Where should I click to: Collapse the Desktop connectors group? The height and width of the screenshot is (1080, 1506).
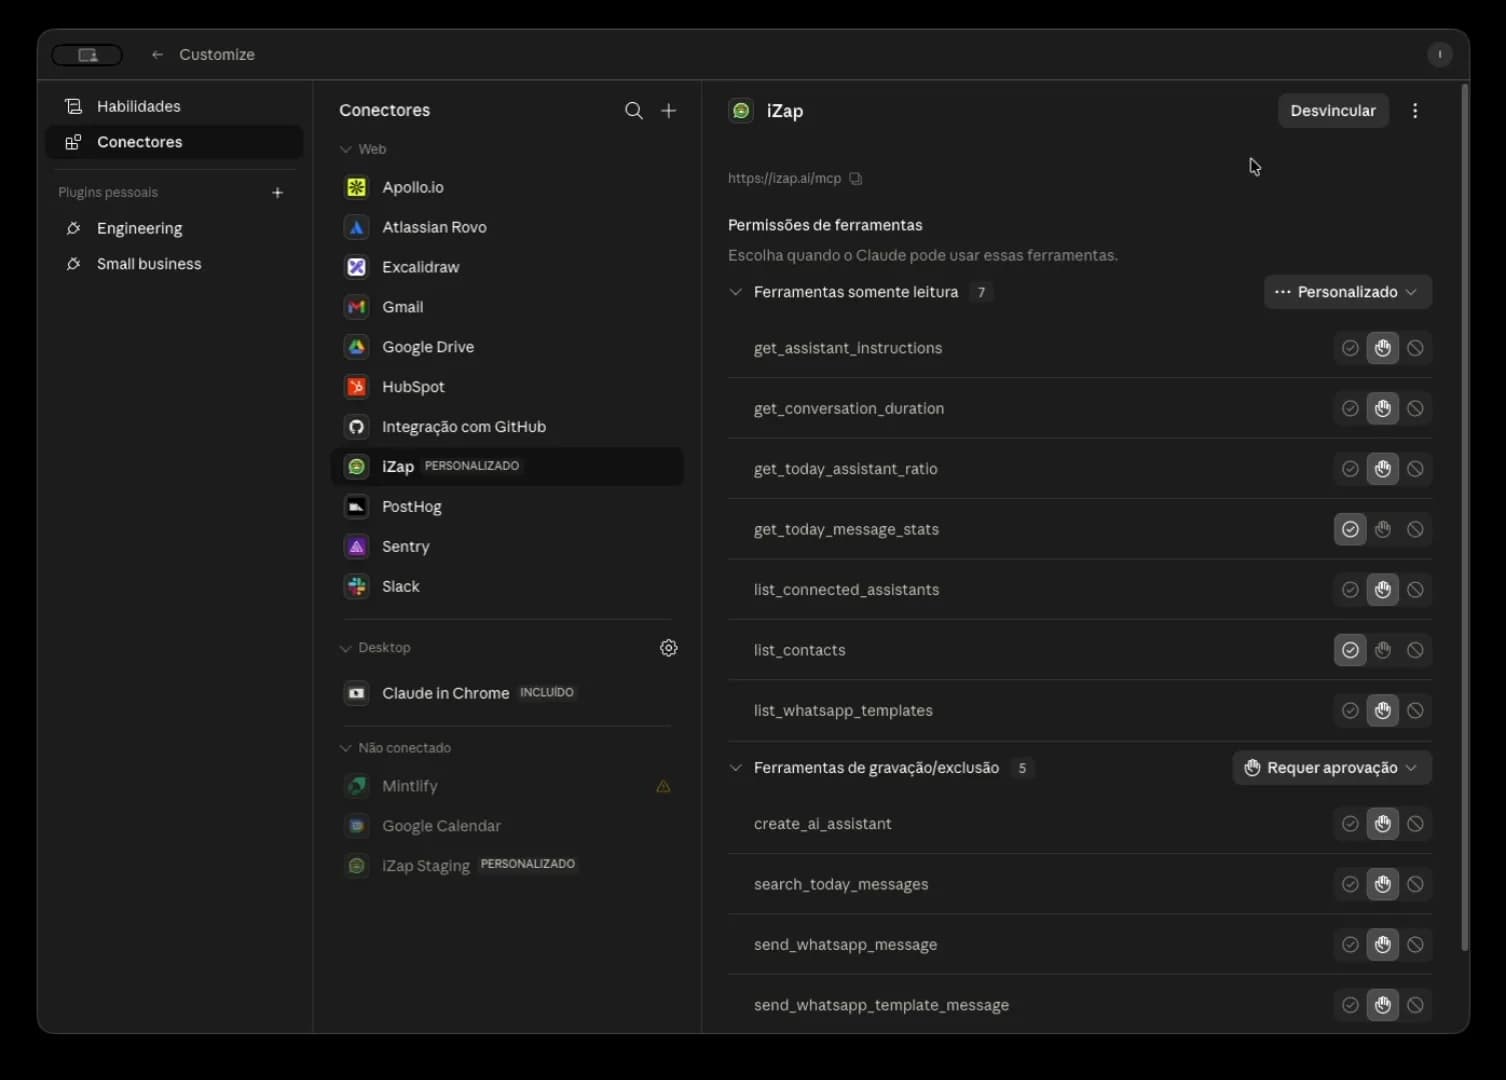click(x=346, y=648)
